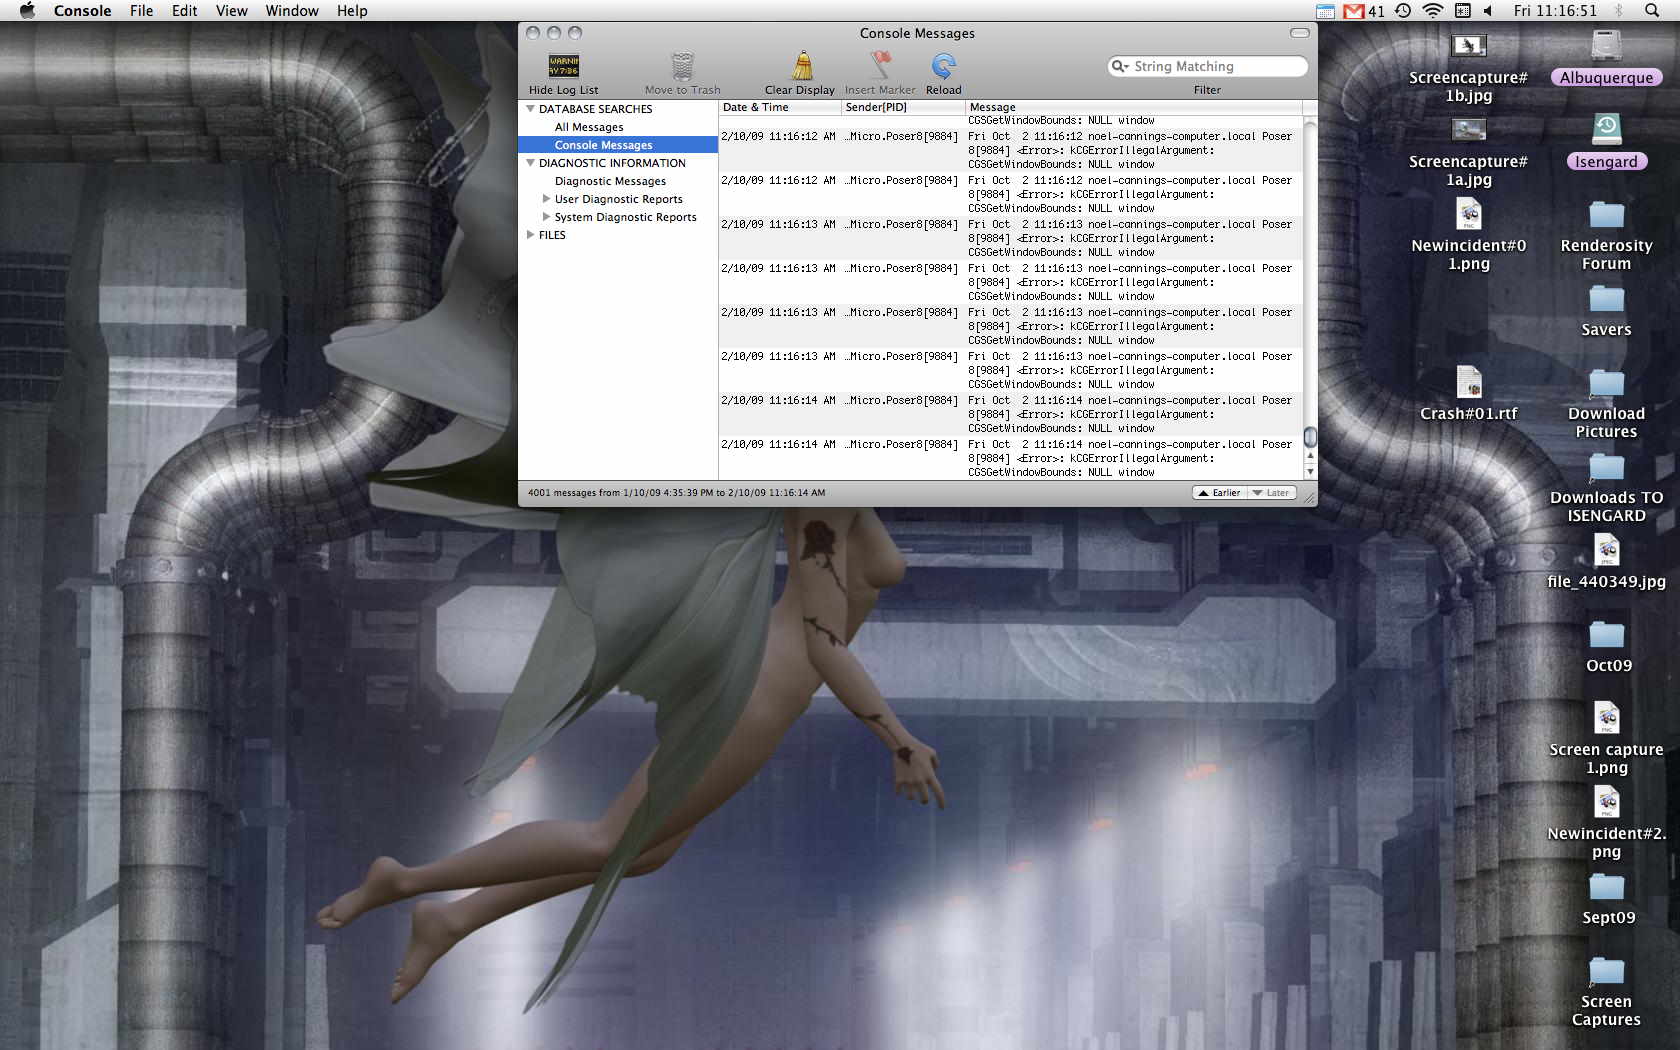Expand the FILES section
Image resolution: width=1680 pixels, height=1050 pixels.
(x=530, y=235)
